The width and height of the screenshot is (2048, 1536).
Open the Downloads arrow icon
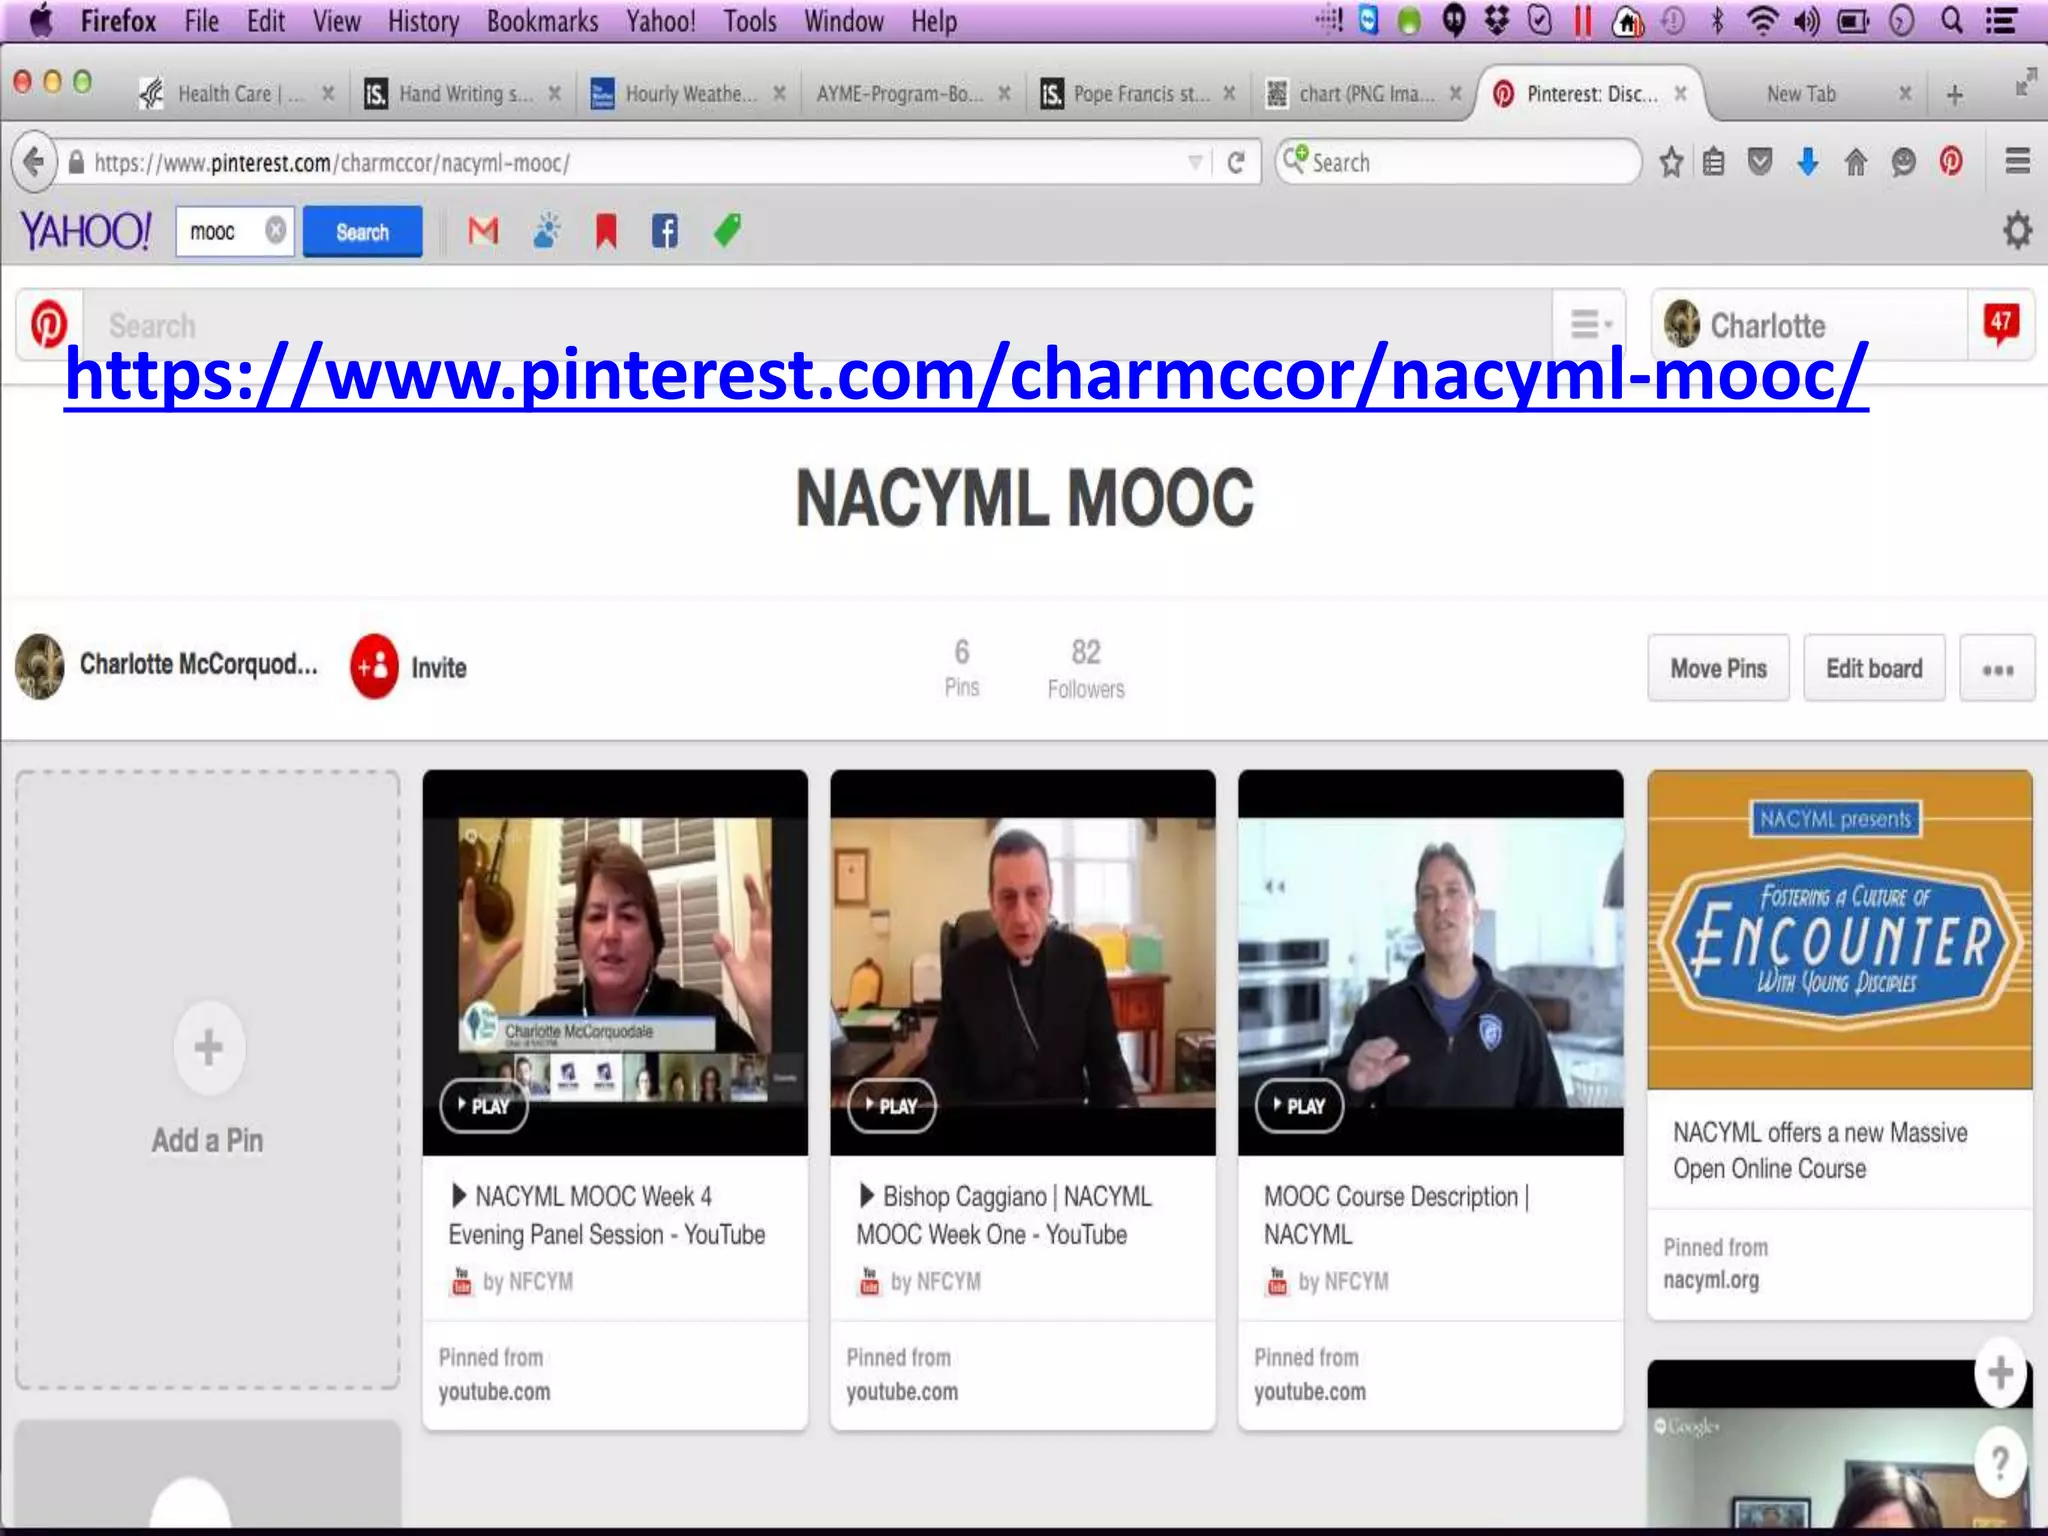(1808, 162)
